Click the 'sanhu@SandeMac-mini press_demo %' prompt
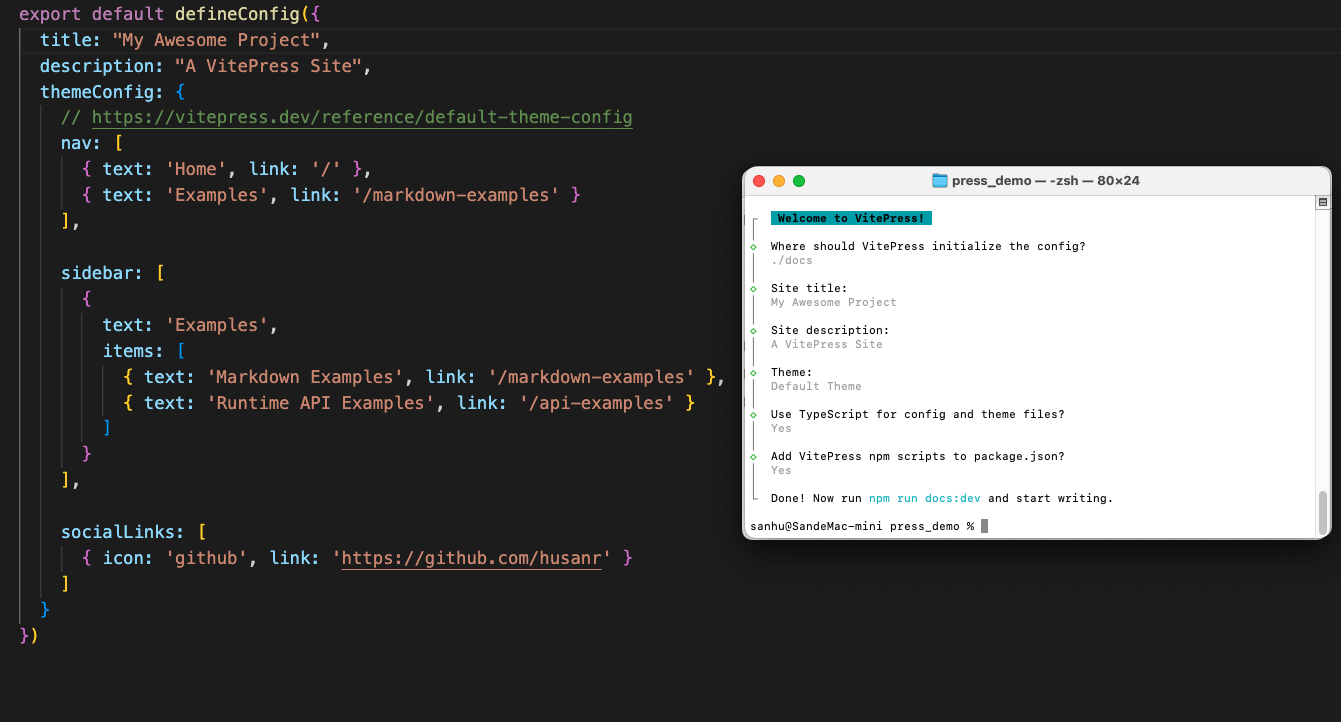 (862, 526)
